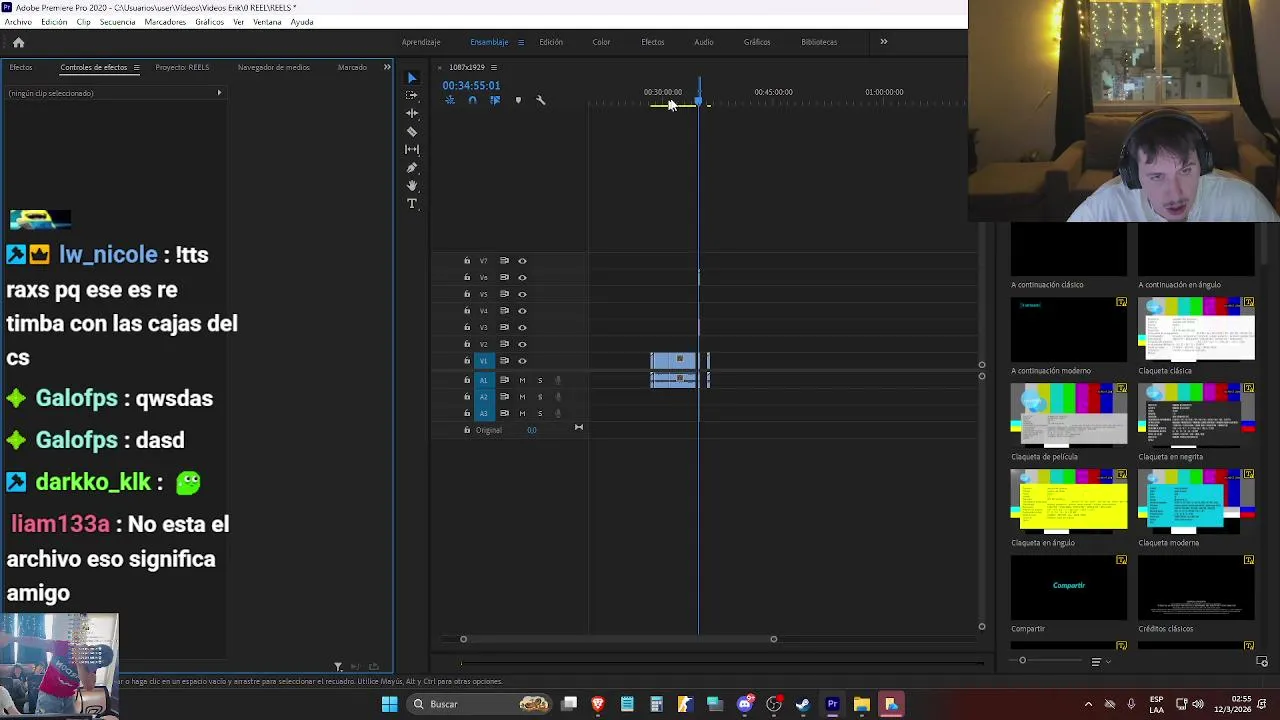Open timeline display settings wrench

pyautogui.click(x=541, y=100)
